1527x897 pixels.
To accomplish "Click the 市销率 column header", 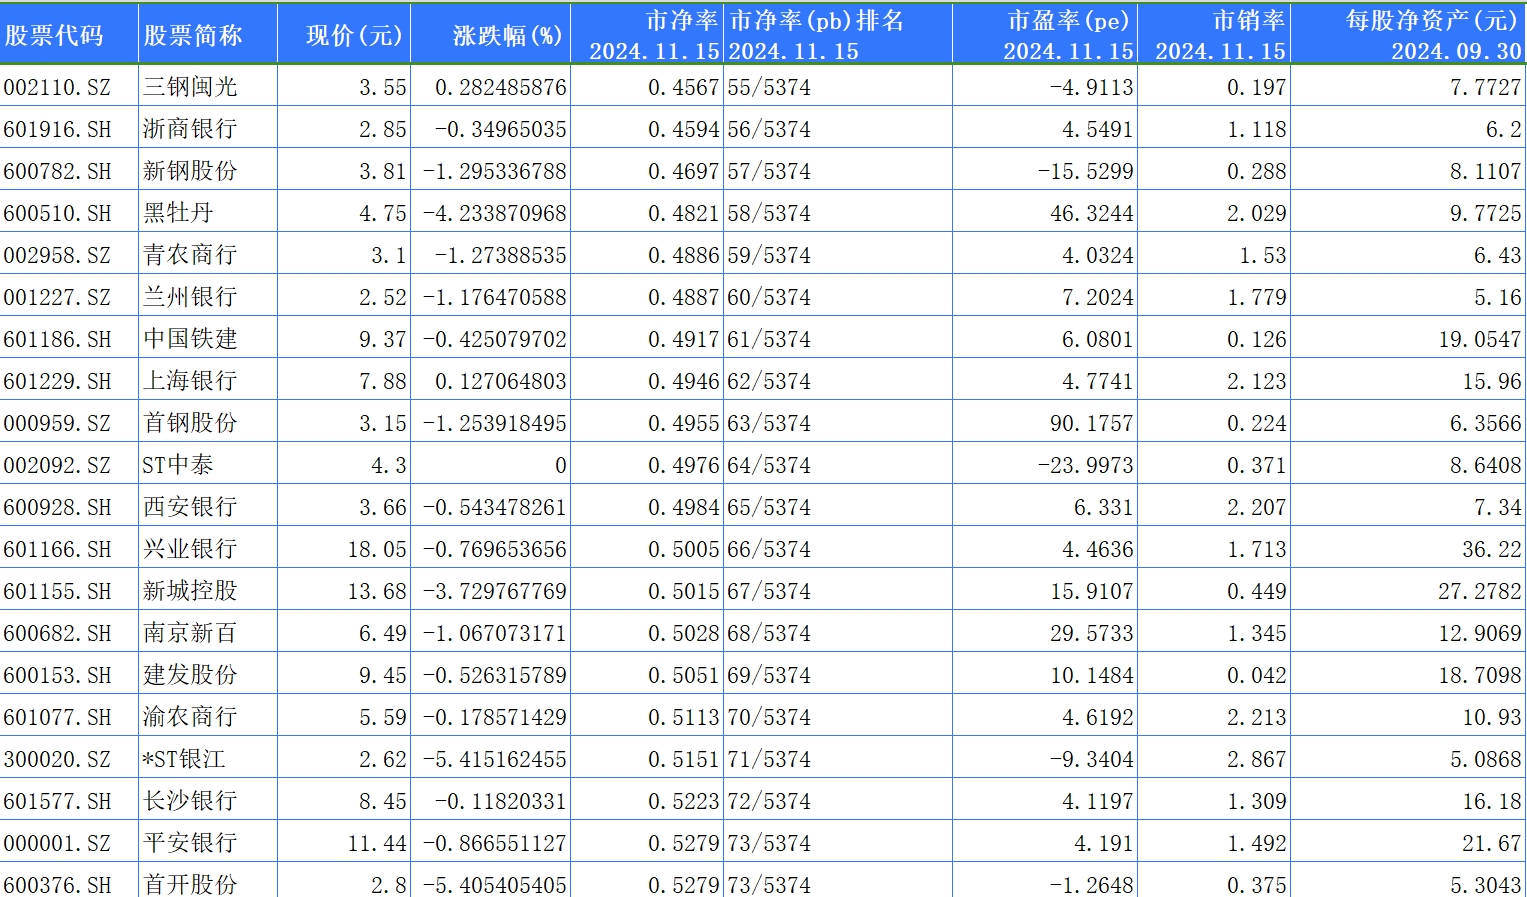I will coord(1249,21).
